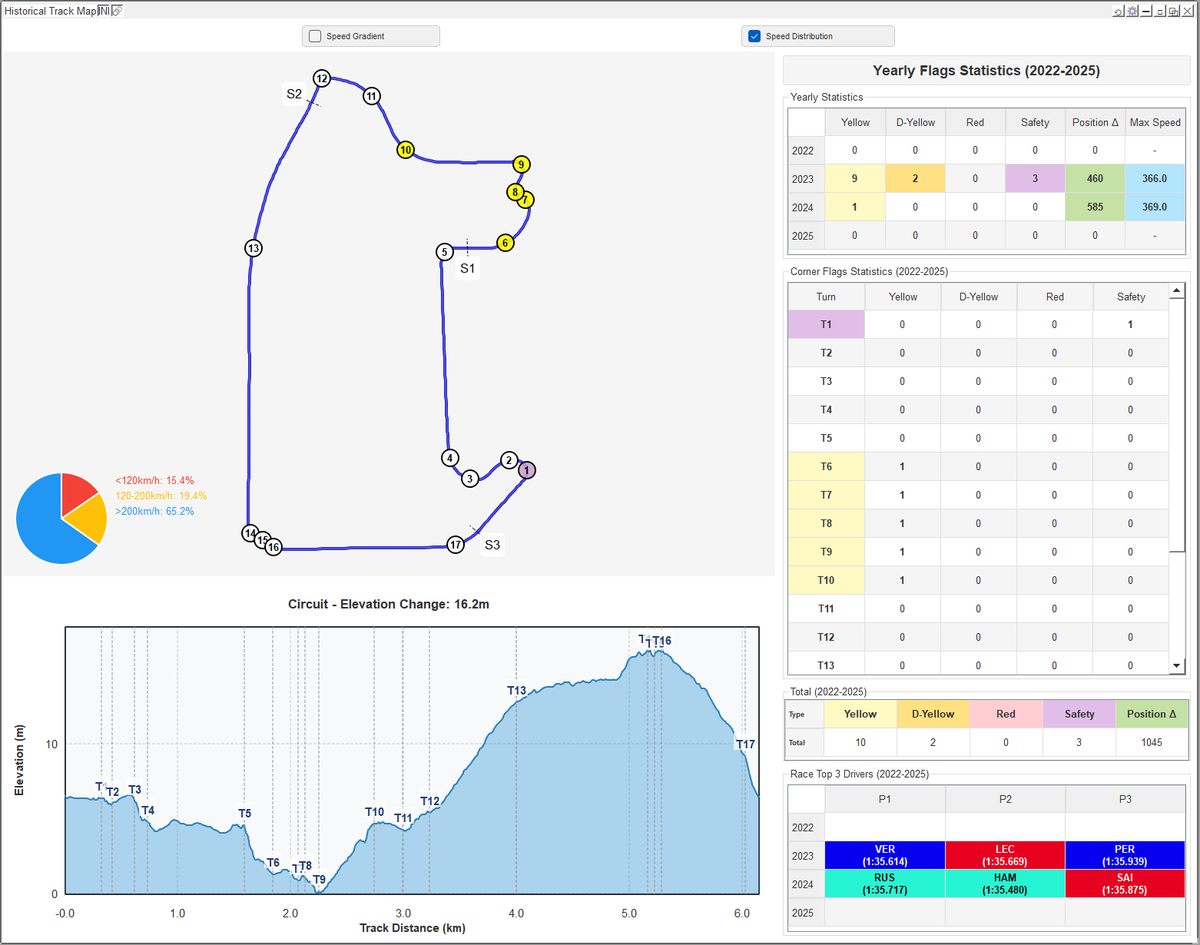The image size is (1200, 945).
Task: Click the 2024 Position Δ cell showing 585
Action: click(1095, 207)
